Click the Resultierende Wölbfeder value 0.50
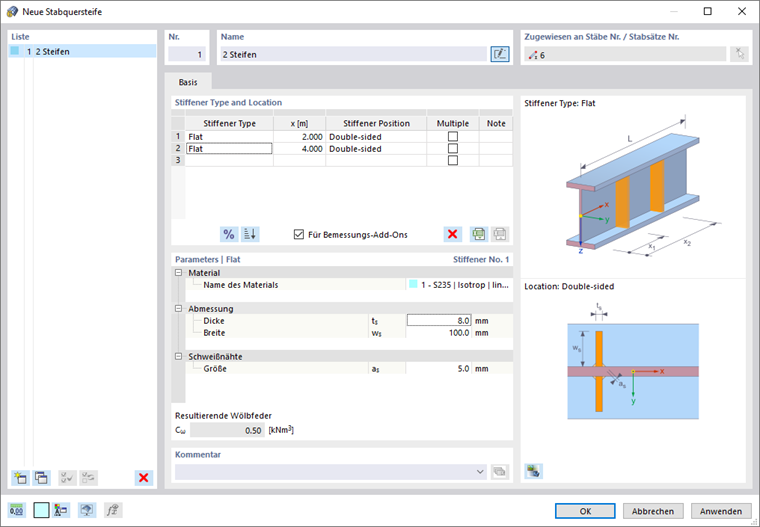This screenshot has width=760, height=527. click(227, 430)
